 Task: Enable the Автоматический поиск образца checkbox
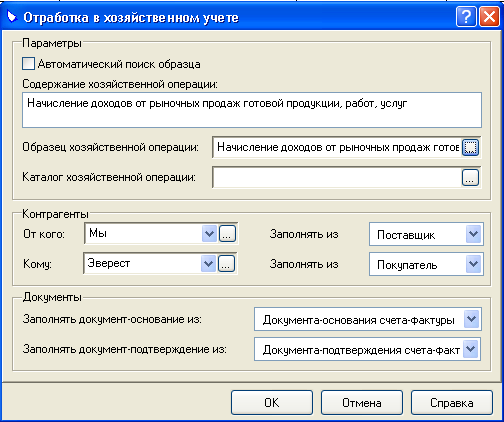coord(28,63)
